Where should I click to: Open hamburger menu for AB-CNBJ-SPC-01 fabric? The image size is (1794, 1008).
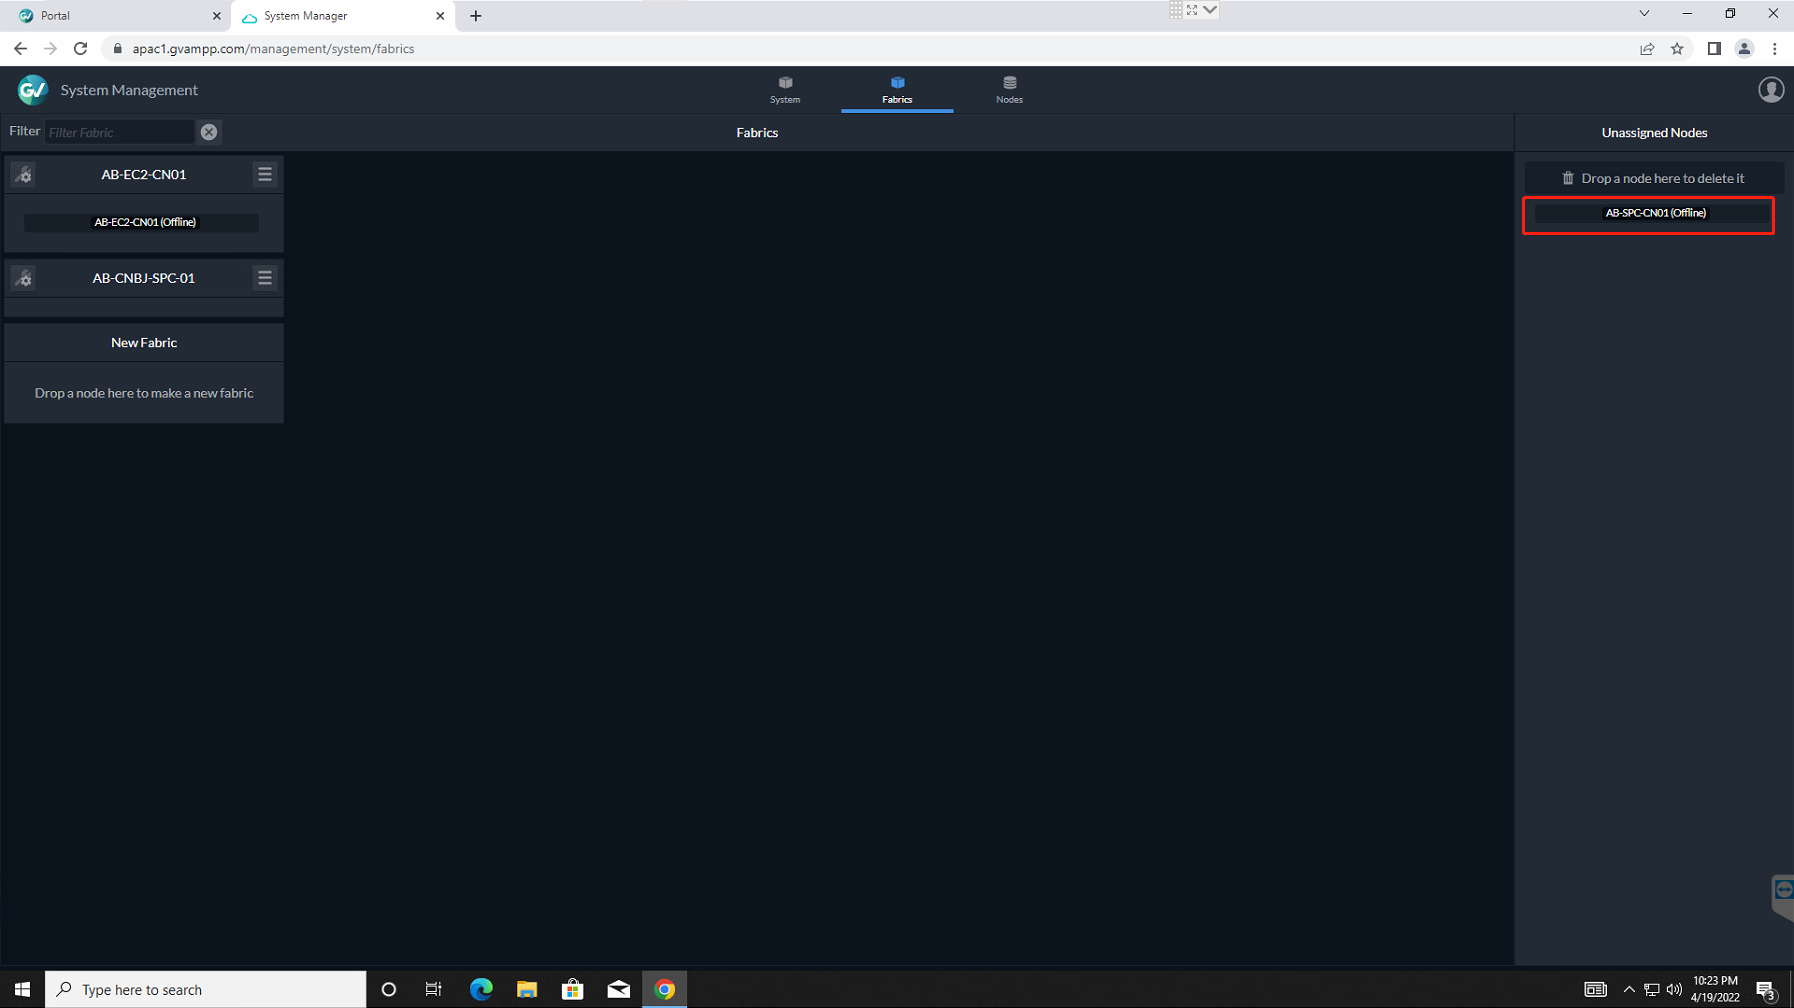click(x=265, y=278)
